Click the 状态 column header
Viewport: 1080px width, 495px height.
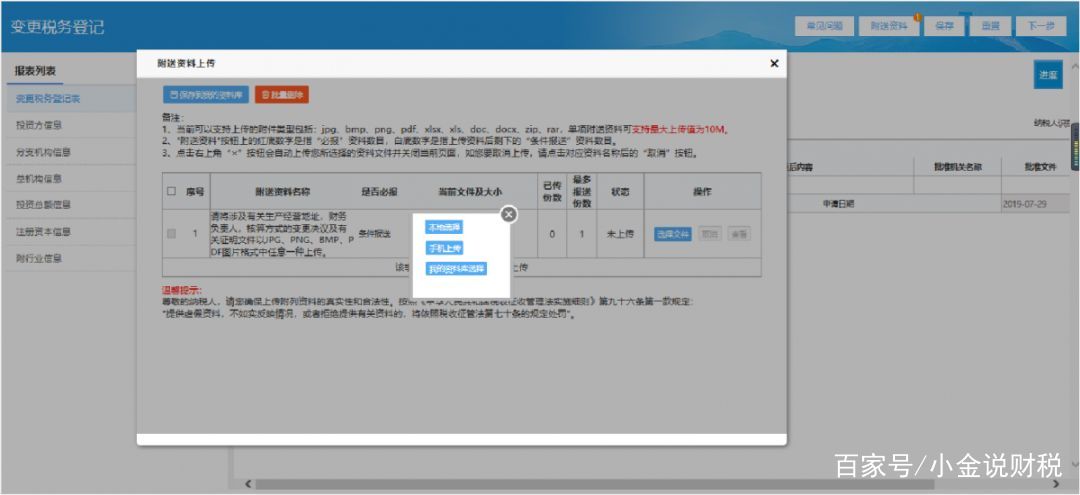620,191
